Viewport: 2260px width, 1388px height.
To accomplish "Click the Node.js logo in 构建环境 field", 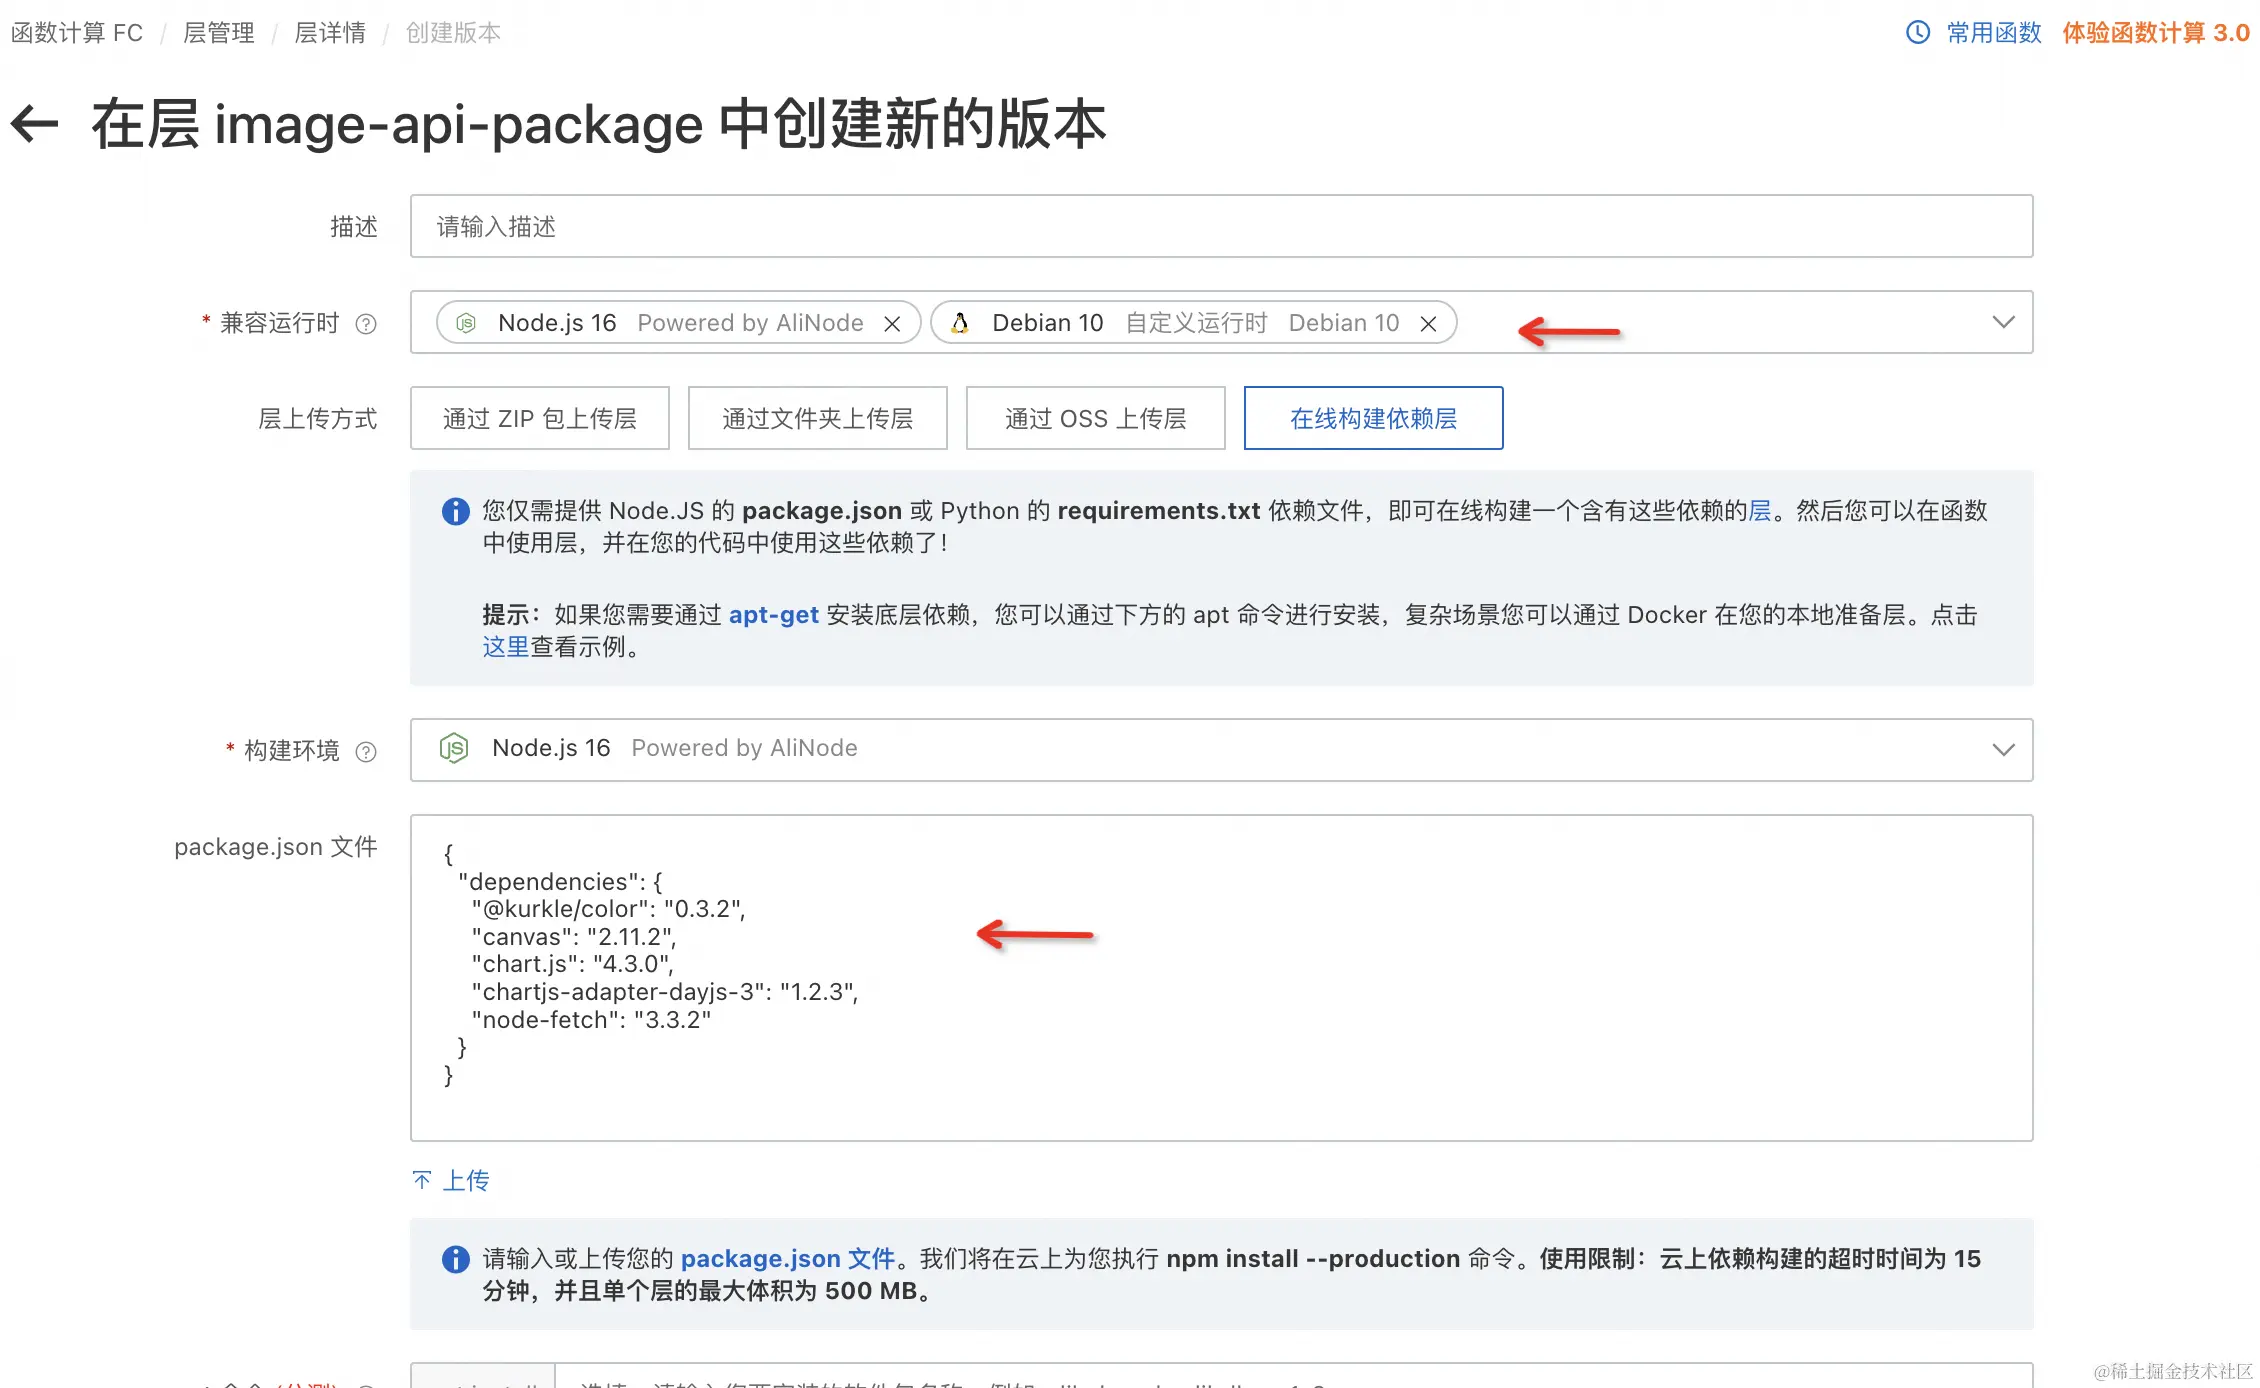I will (x=454, y=748).
